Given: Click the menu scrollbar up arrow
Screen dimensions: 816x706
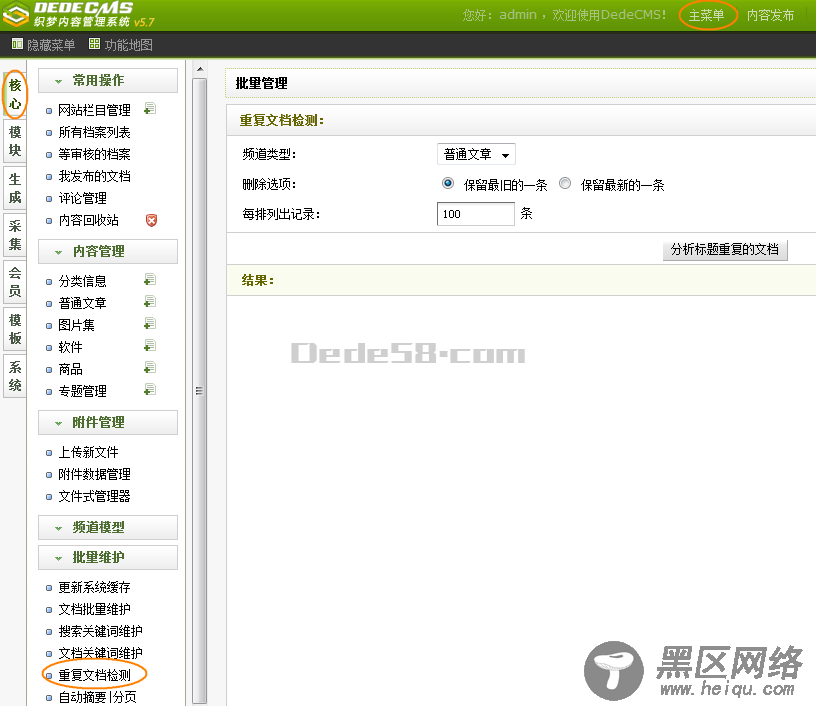Looking at the screenshot, I should (x=200, y=70).
